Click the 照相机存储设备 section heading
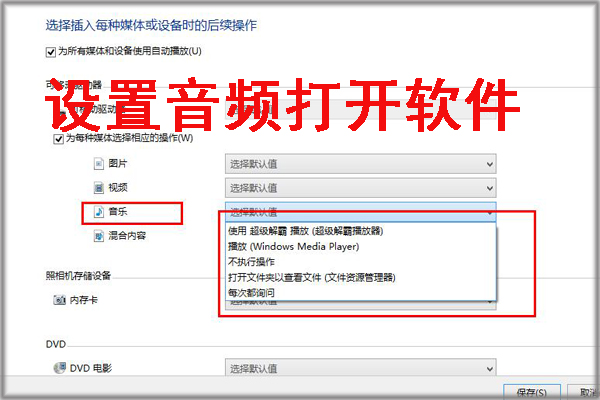600x400 pixels. point(78,276)
